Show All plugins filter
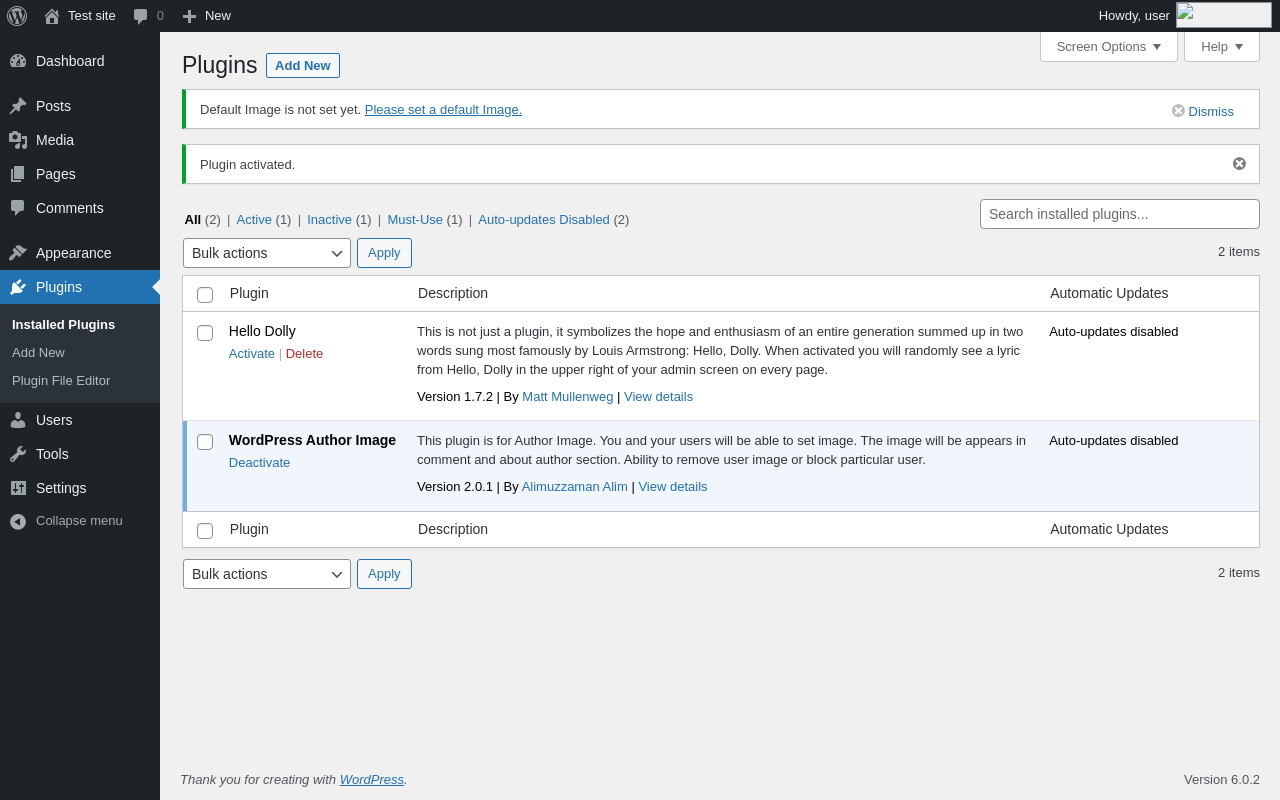The image size is (1280, 800). (193, 219)
